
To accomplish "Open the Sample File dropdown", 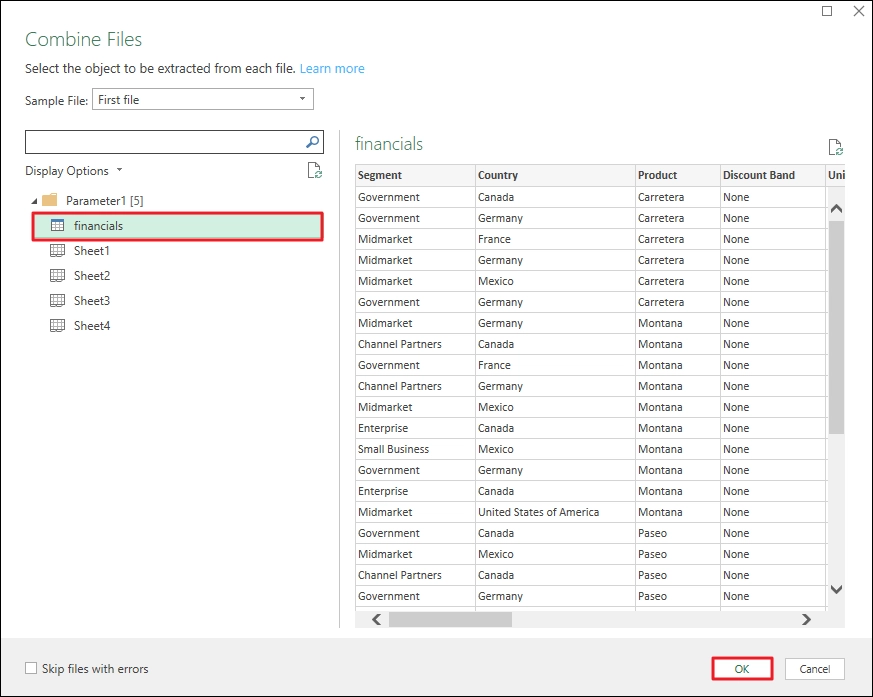I will pos(301,99).
